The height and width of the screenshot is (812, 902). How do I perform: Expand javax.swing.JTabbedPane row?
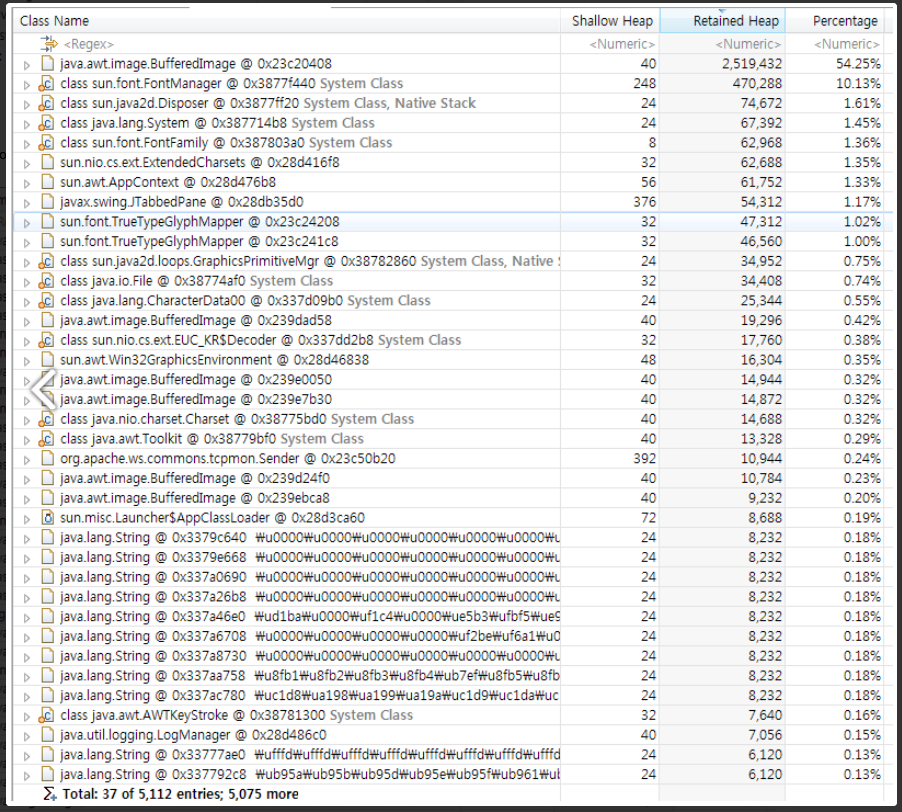click(x=26, y=203)
